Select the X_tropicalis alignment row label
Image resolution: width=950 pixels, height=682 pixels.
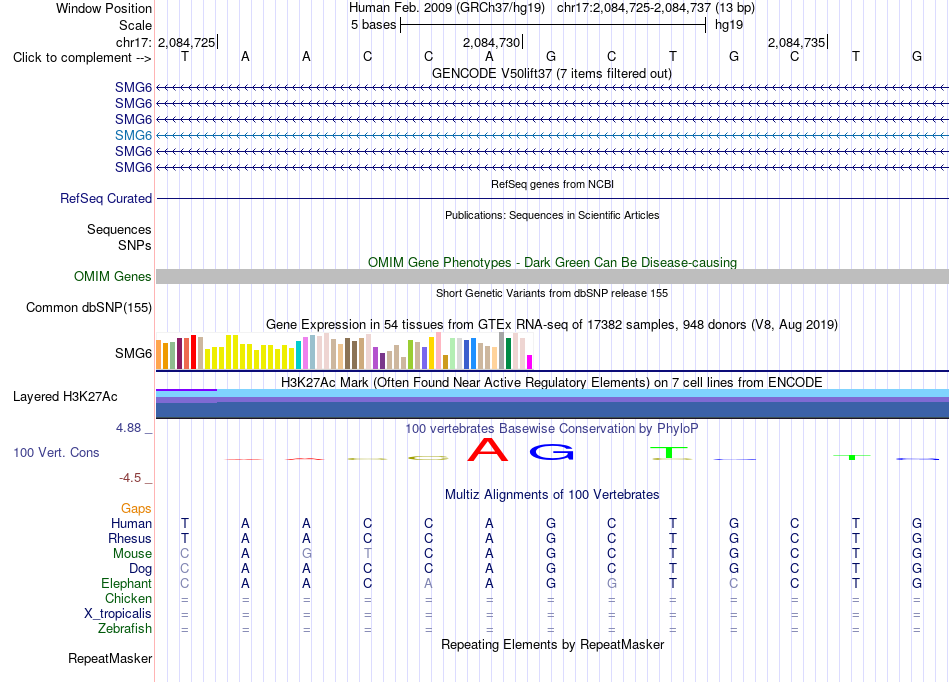point(118,614)
